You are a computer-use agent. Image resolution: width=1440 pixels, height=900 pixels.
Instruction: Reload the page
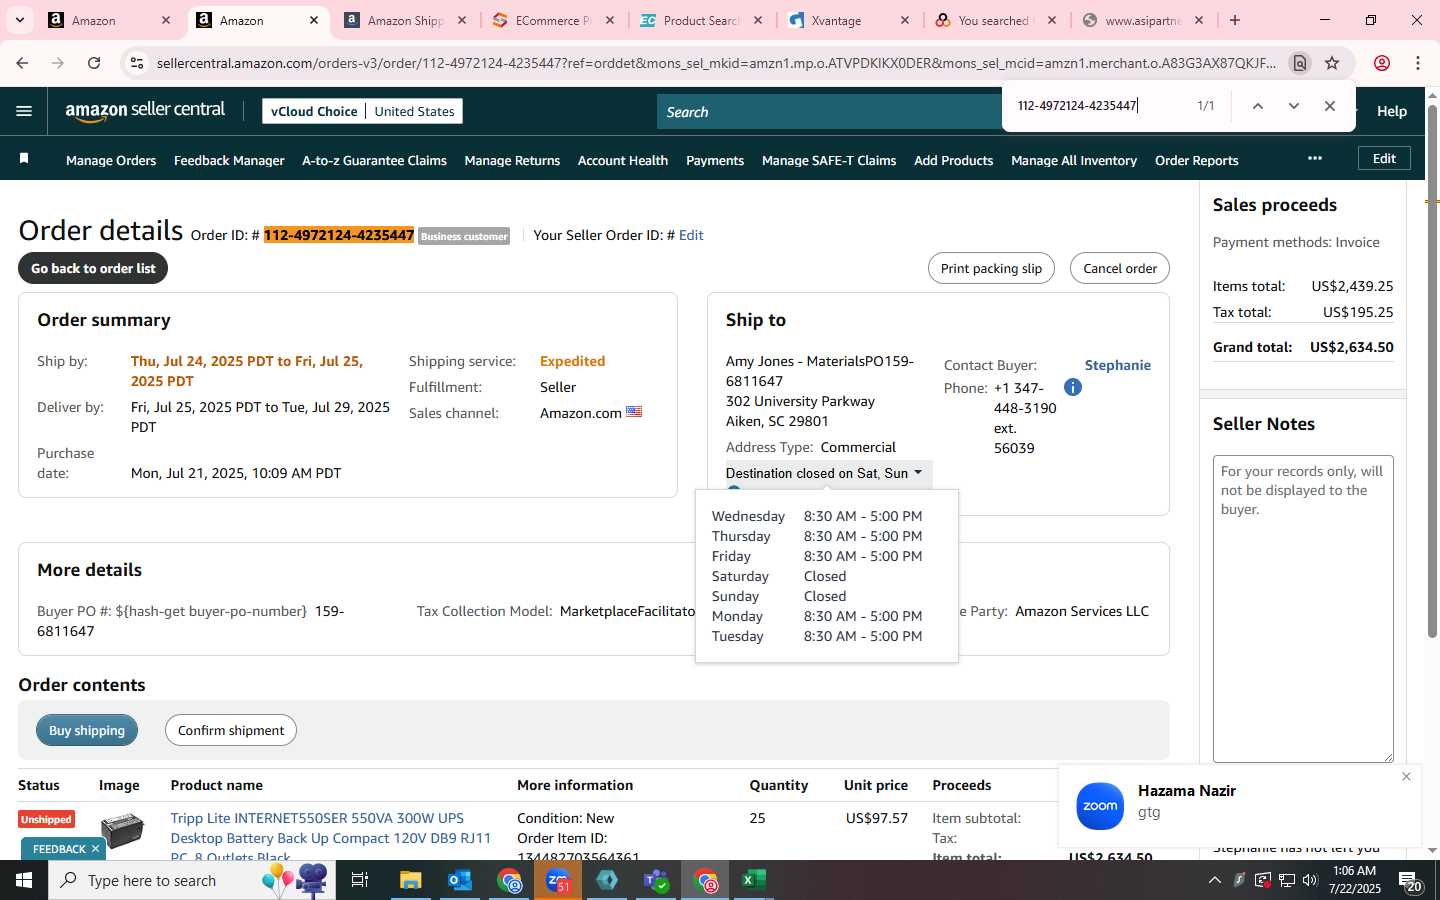tap(94, 63)
